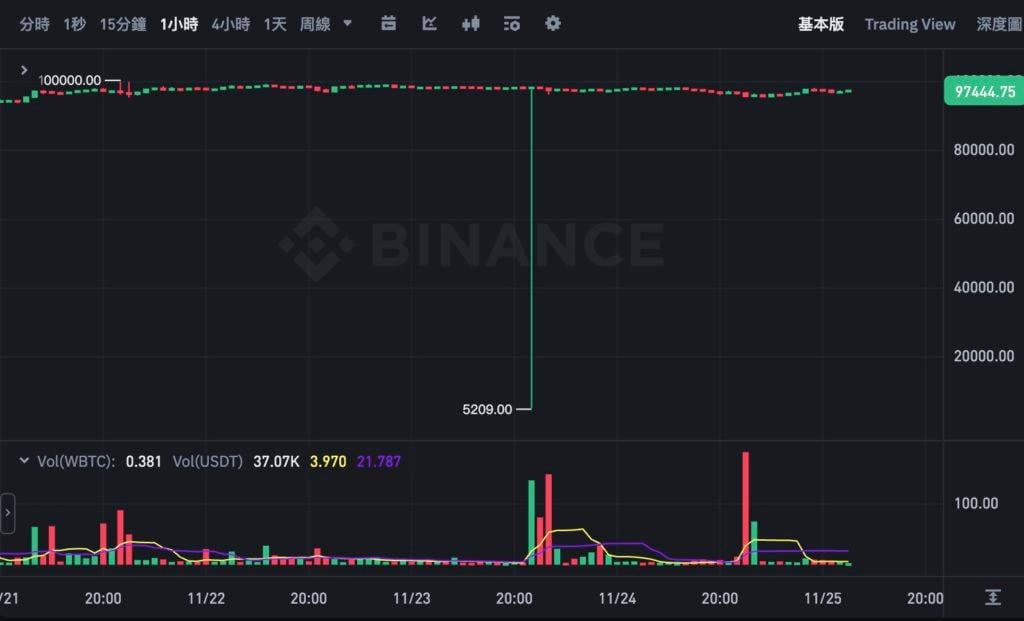1024x621 pixels.
Task: Click the layout options icon beside the gear
Action: click(512, 23)
